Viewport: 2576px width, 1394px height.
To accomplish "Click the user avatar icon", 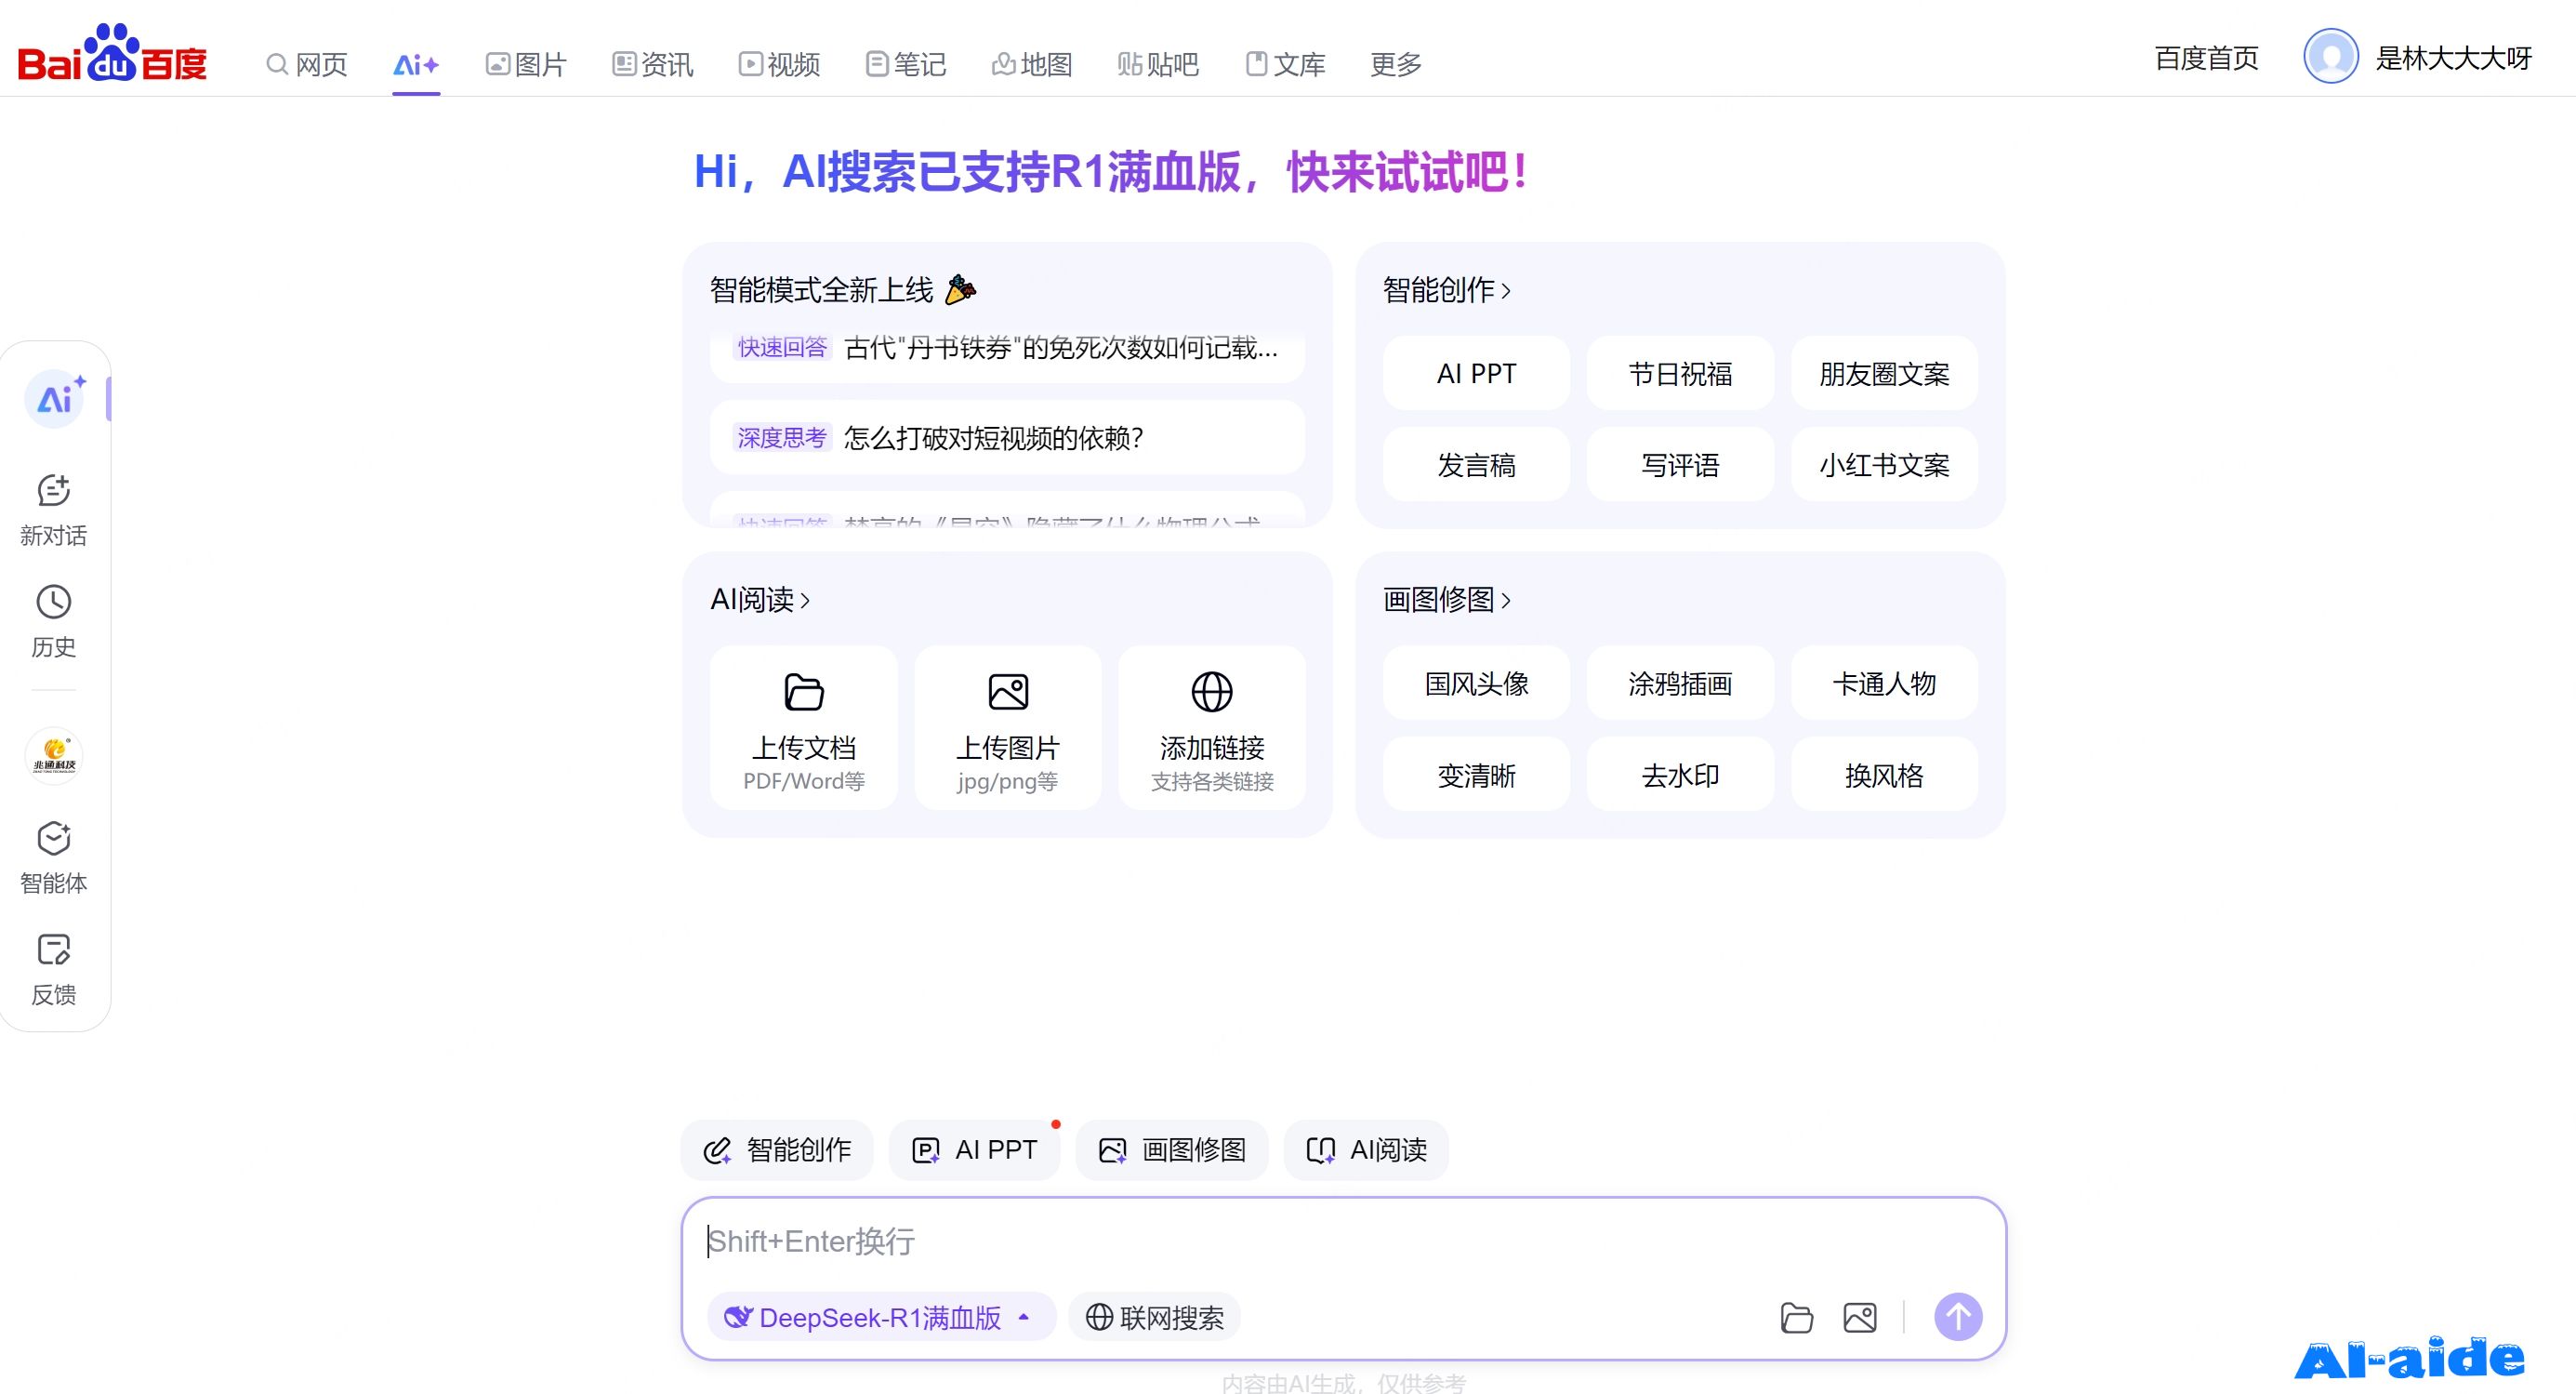I will click(x=2330, y=56).
